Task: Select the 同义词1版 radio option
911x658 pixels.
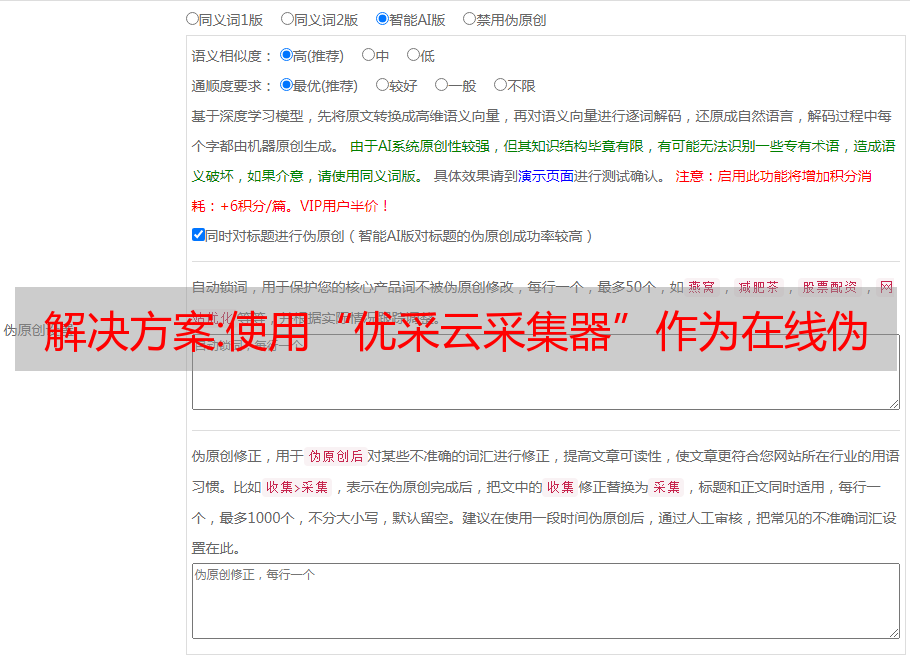Action: click(192, 19)
